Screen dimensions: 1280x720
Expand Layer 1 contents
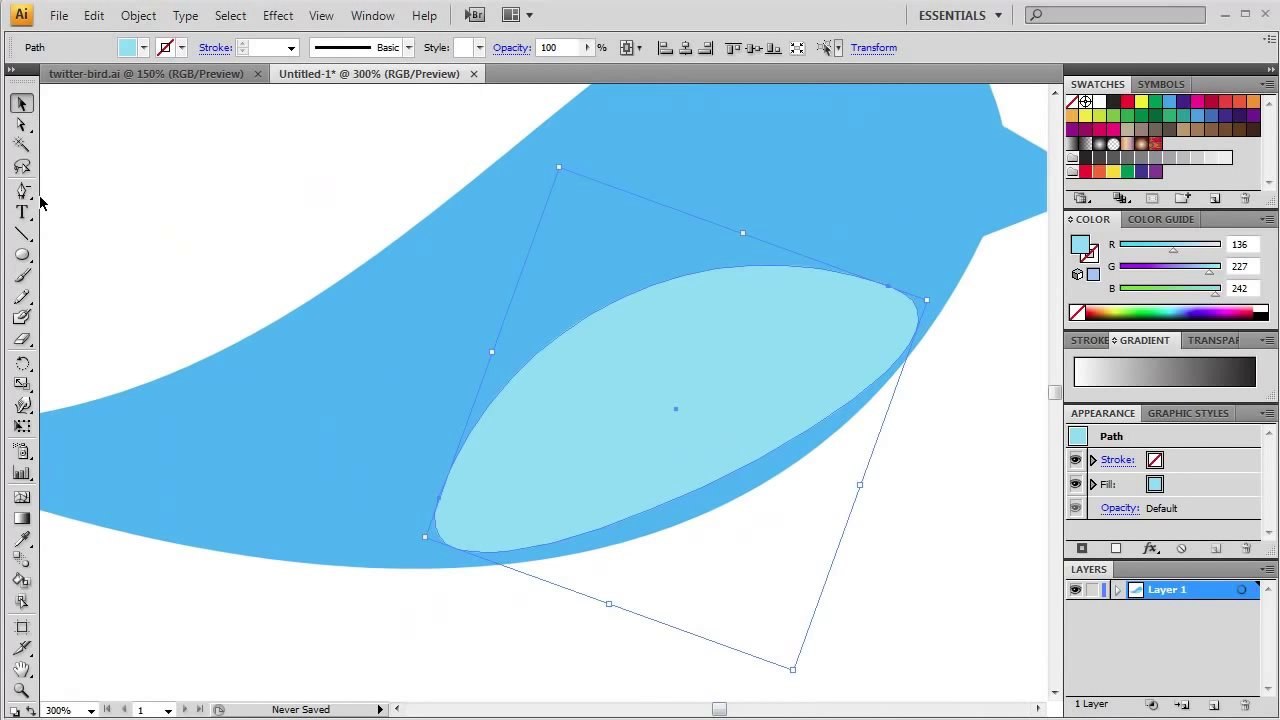point(1118,590)
